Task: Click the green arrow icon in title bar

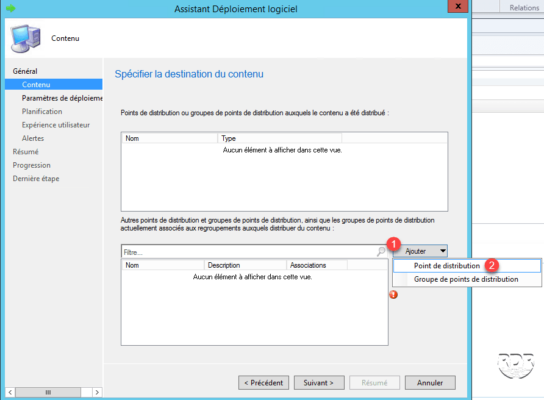Action: [11, 8]
